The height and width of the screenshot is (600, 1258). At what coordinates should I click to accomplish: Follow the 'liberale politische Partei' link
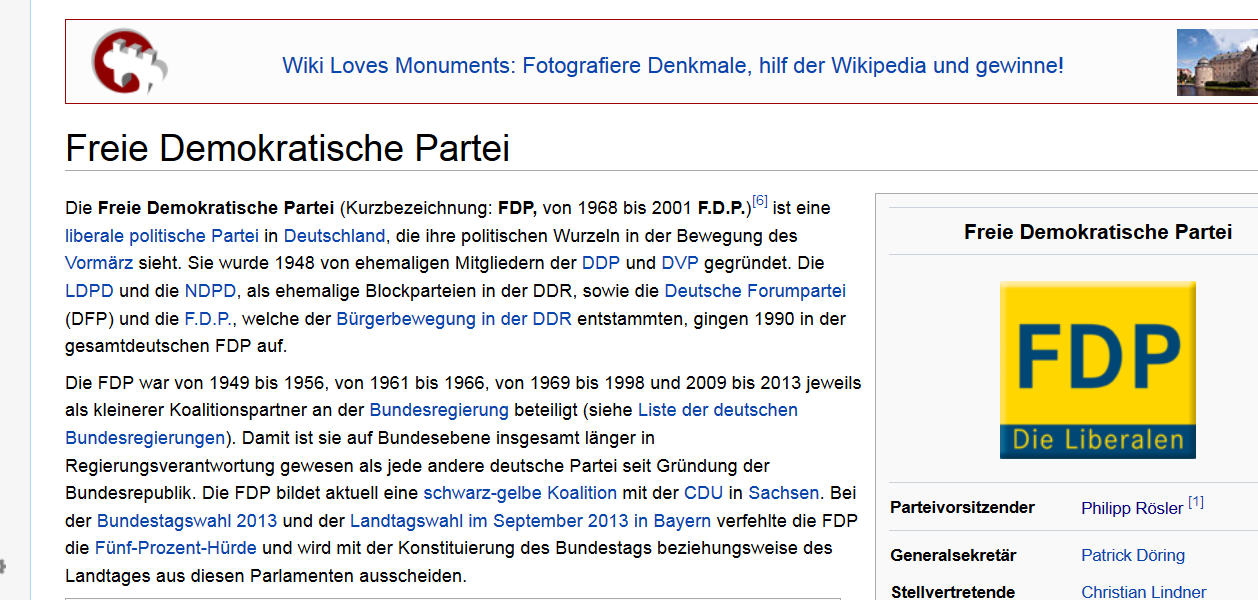162,236
